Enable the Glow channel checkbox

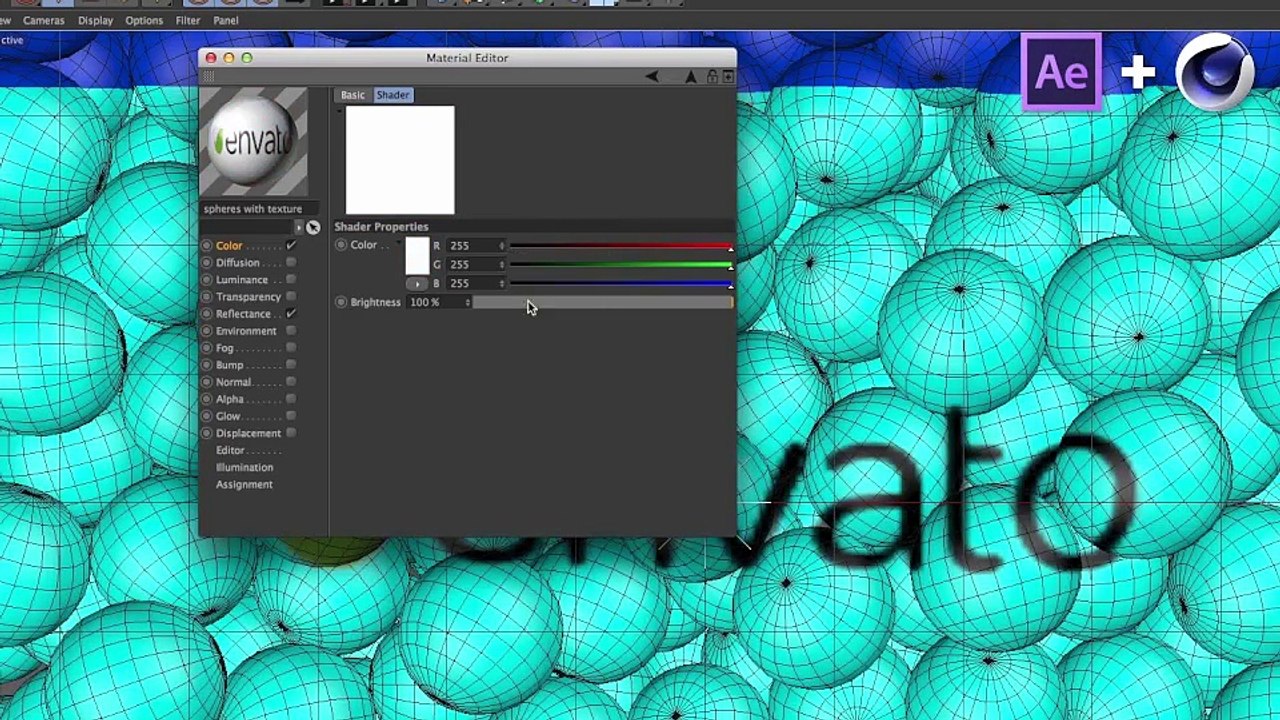291,416
